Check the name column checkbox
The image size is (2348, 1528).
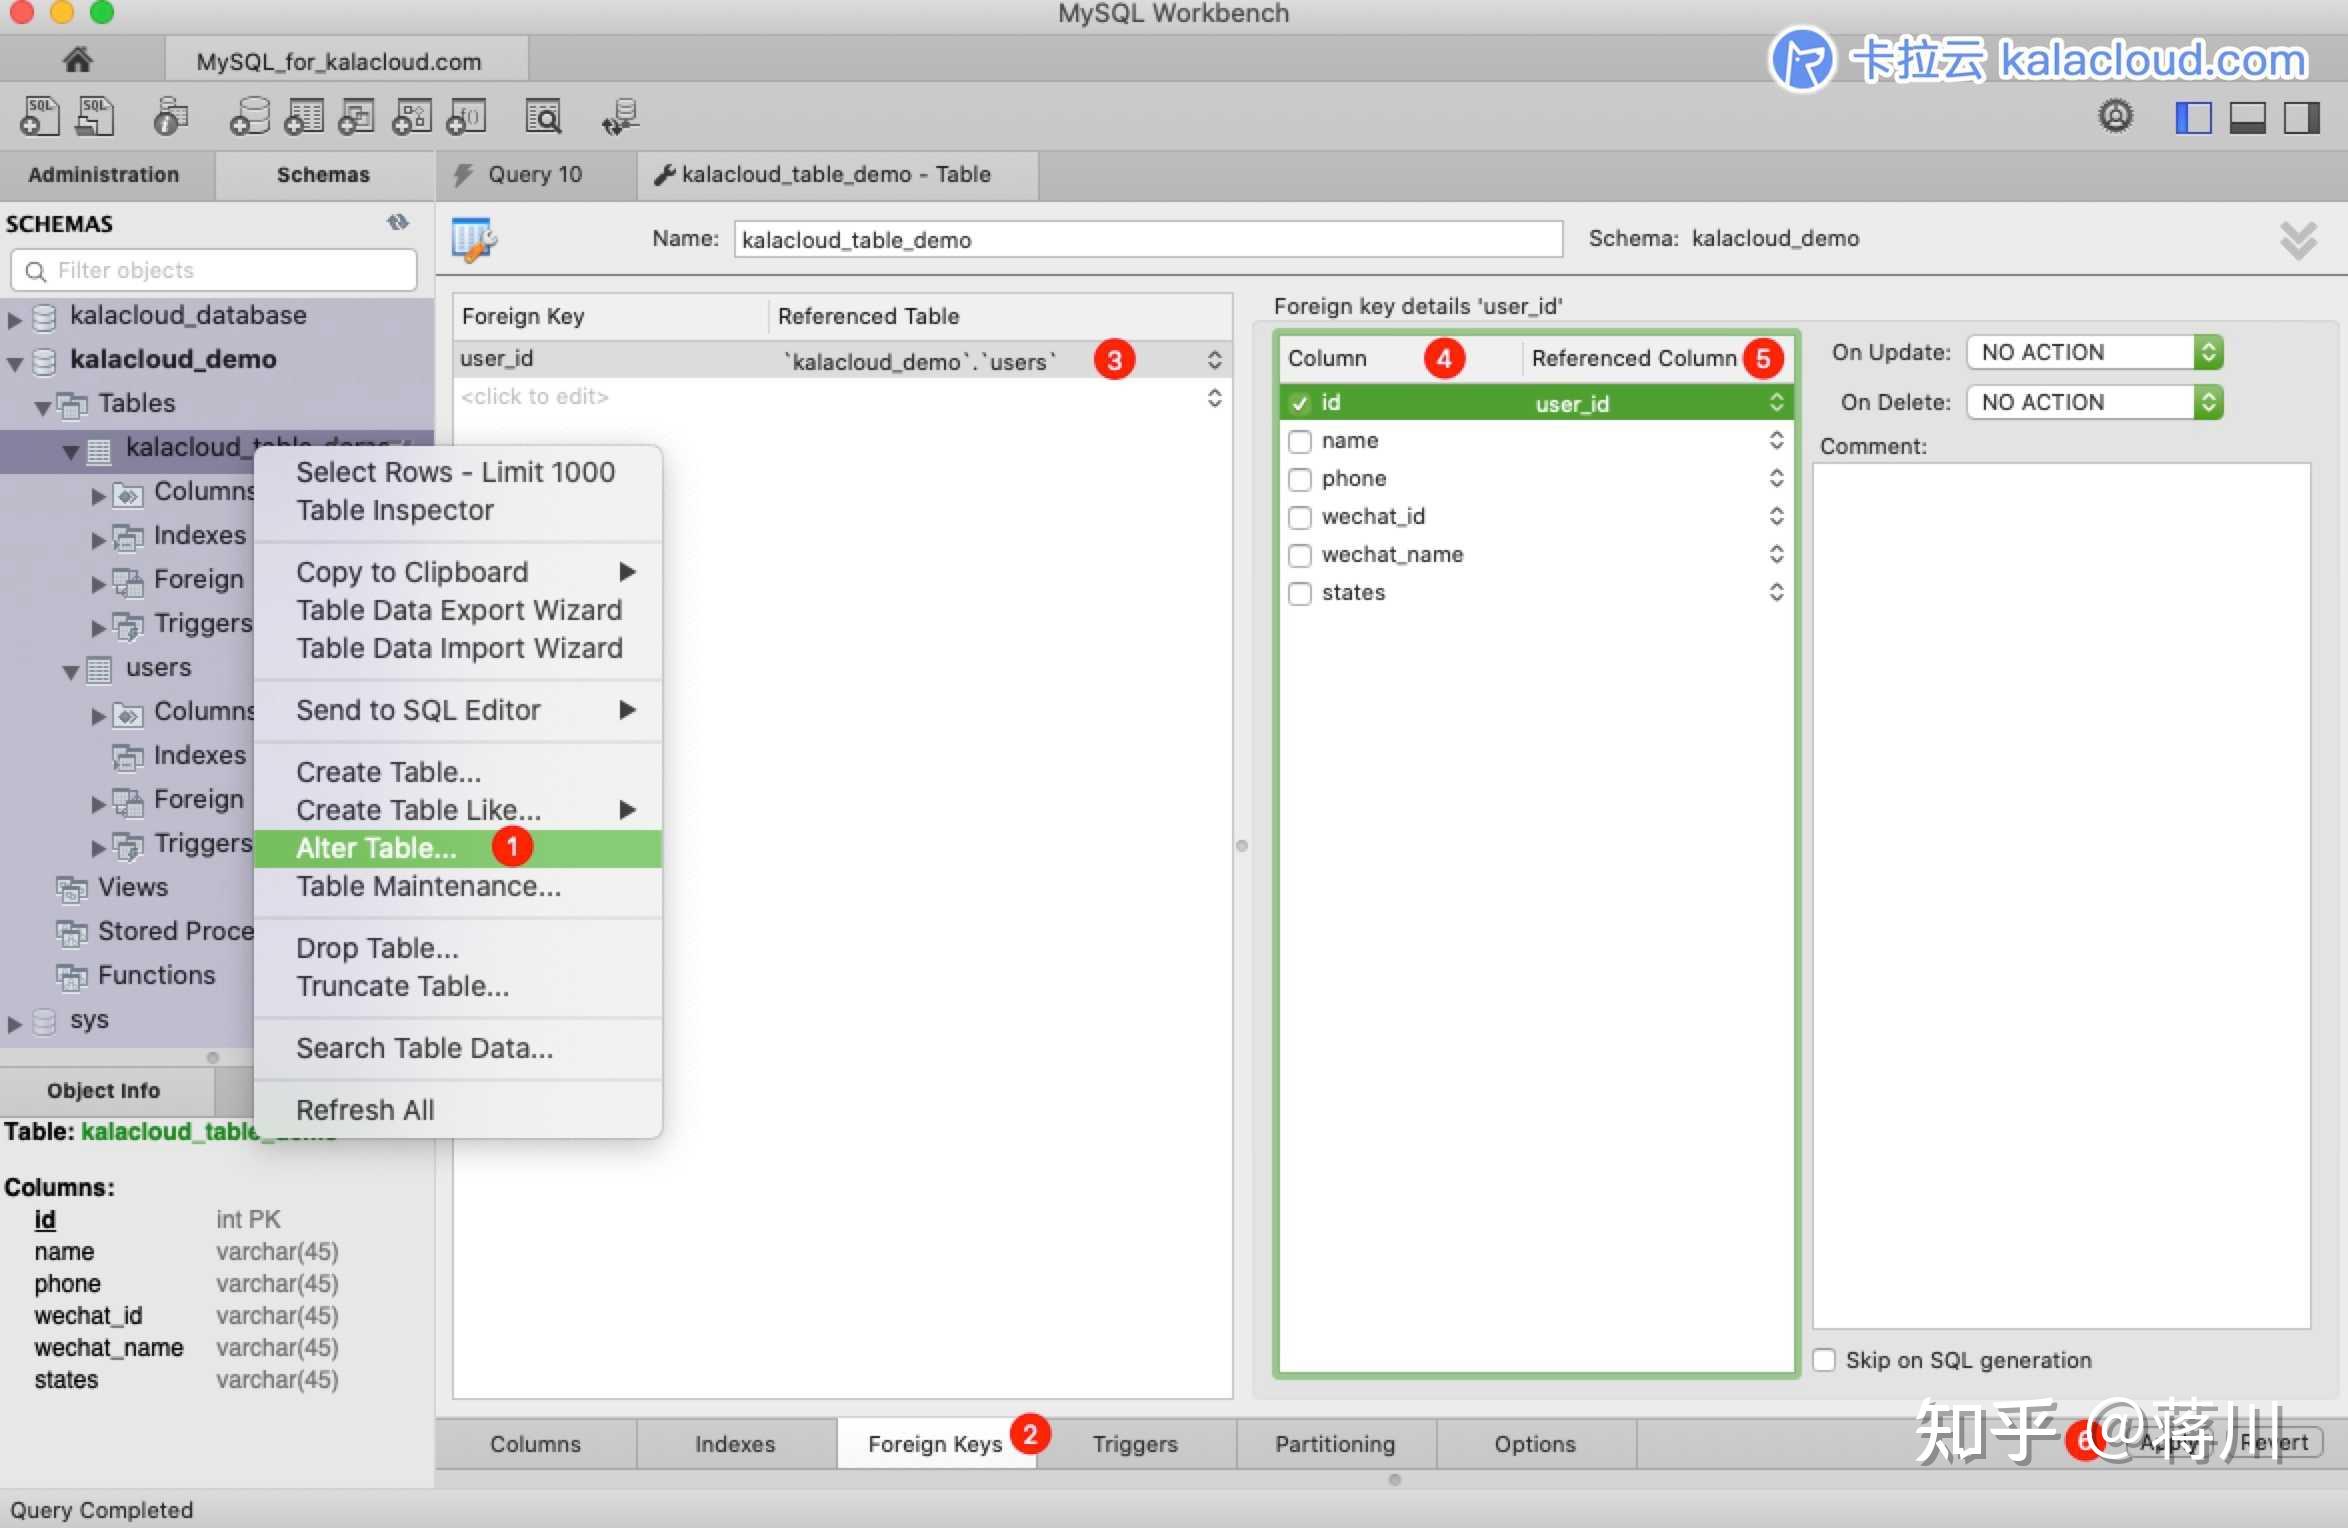pyautogui.click(x=1300, y=441)
